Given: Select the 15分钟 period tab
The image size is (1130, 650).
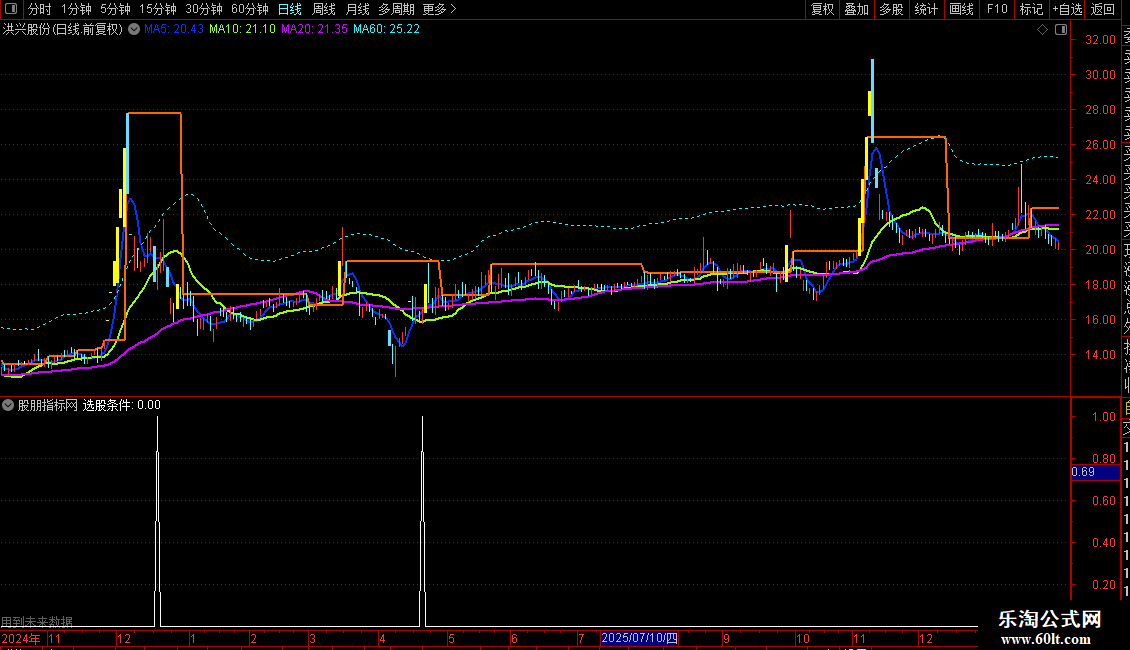Looking at the screenshot, I should pyautogui.click(x=158, y=9).
